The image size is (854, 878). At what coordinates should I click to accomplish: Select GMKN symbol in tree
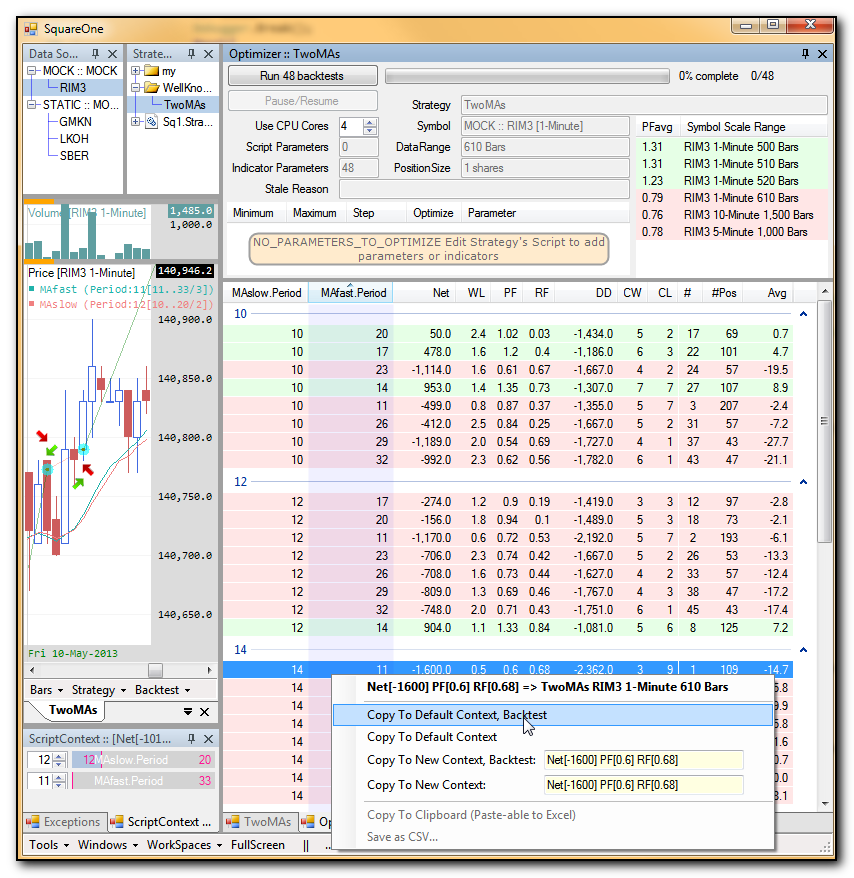point(75,122)
